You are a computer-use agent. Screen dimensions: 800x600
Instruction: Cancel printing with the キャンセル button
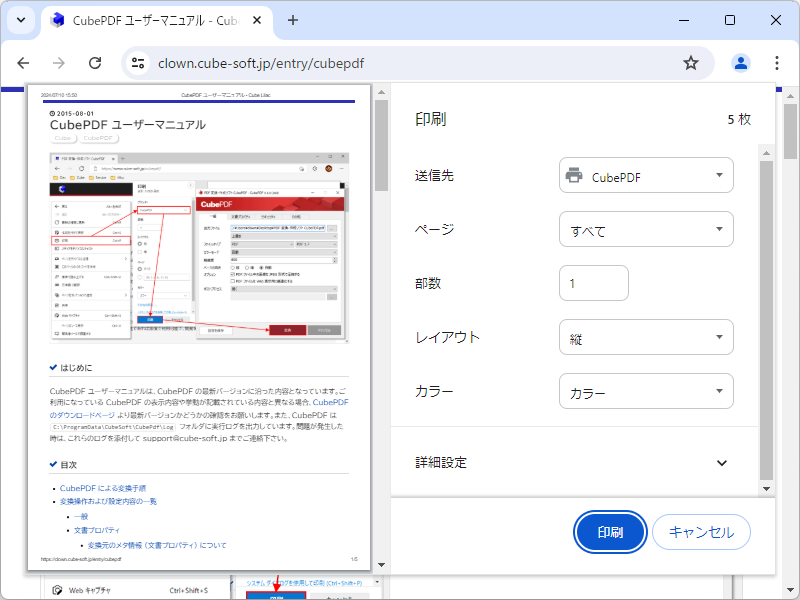tap(701, 532)
